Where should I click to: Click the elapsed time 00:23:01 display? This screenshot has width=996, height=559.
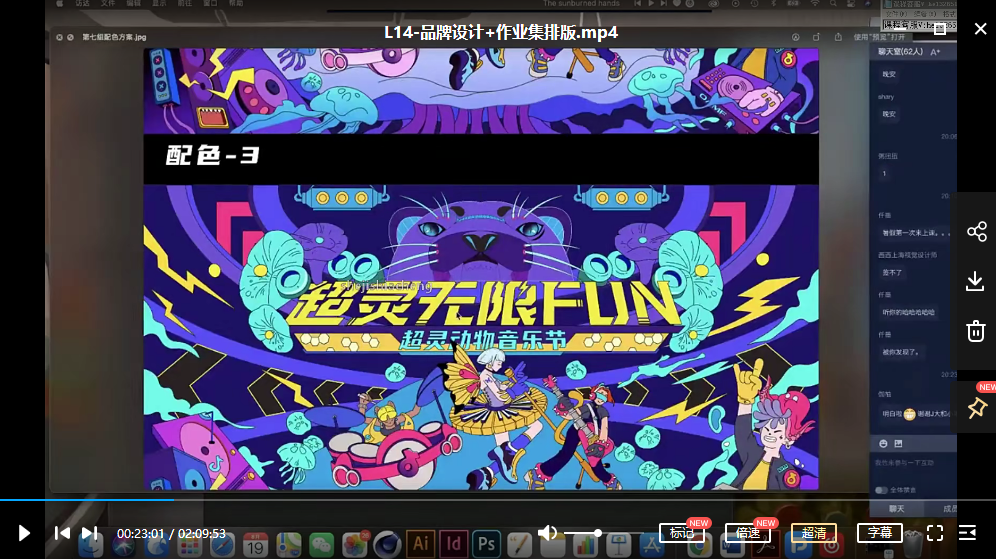pos(140,534)
